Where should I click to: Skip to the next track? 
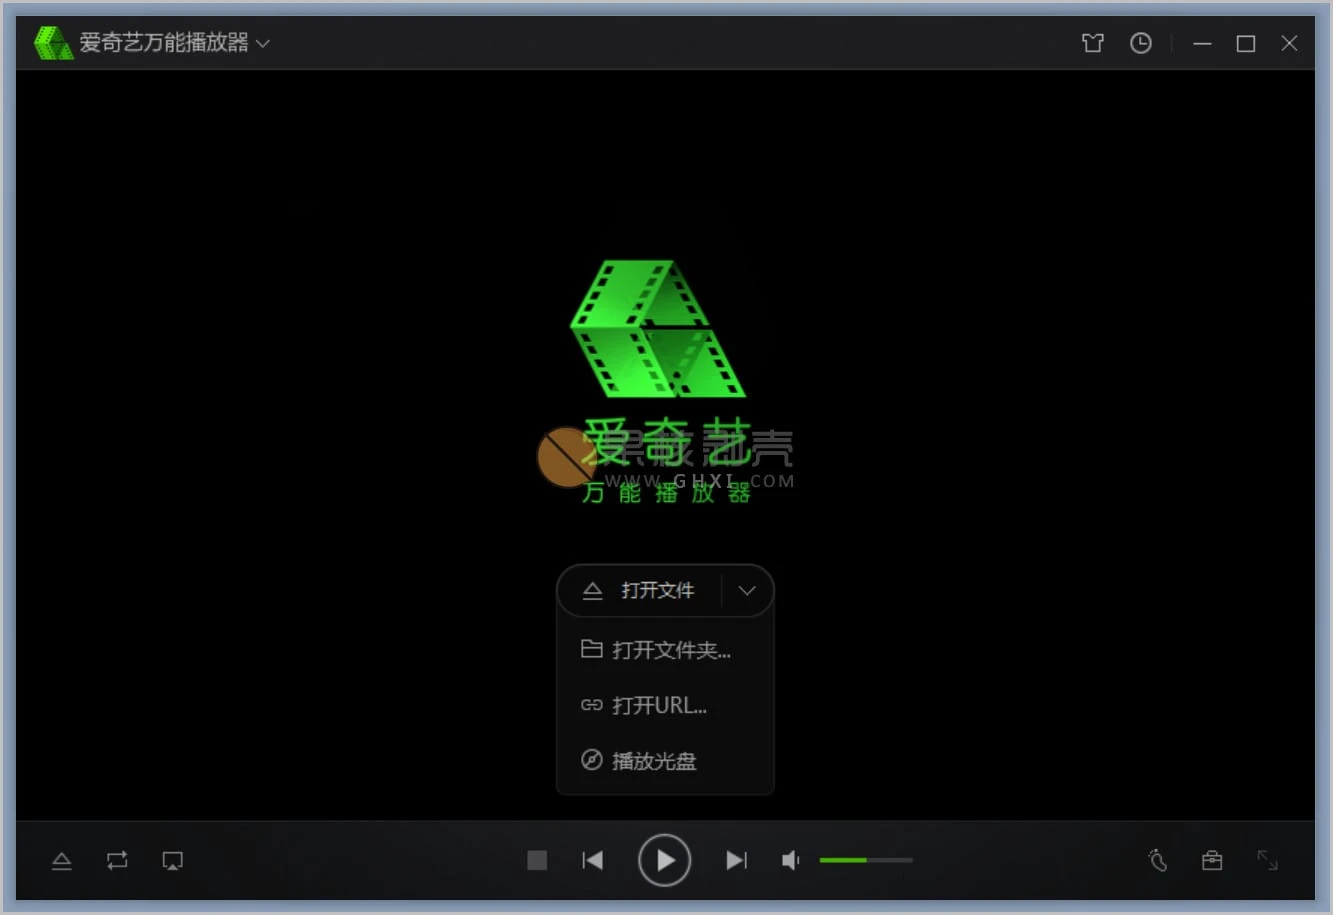point(736,860)
